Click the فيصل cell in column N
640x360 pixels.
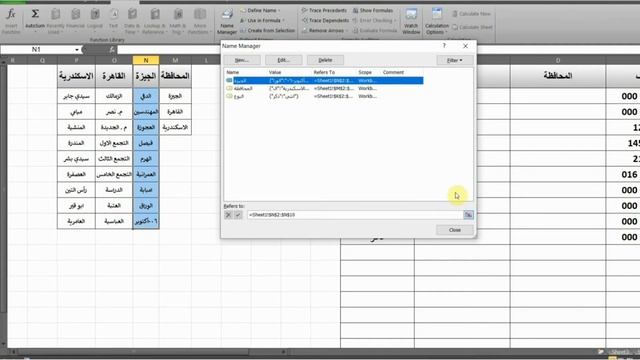146,143
